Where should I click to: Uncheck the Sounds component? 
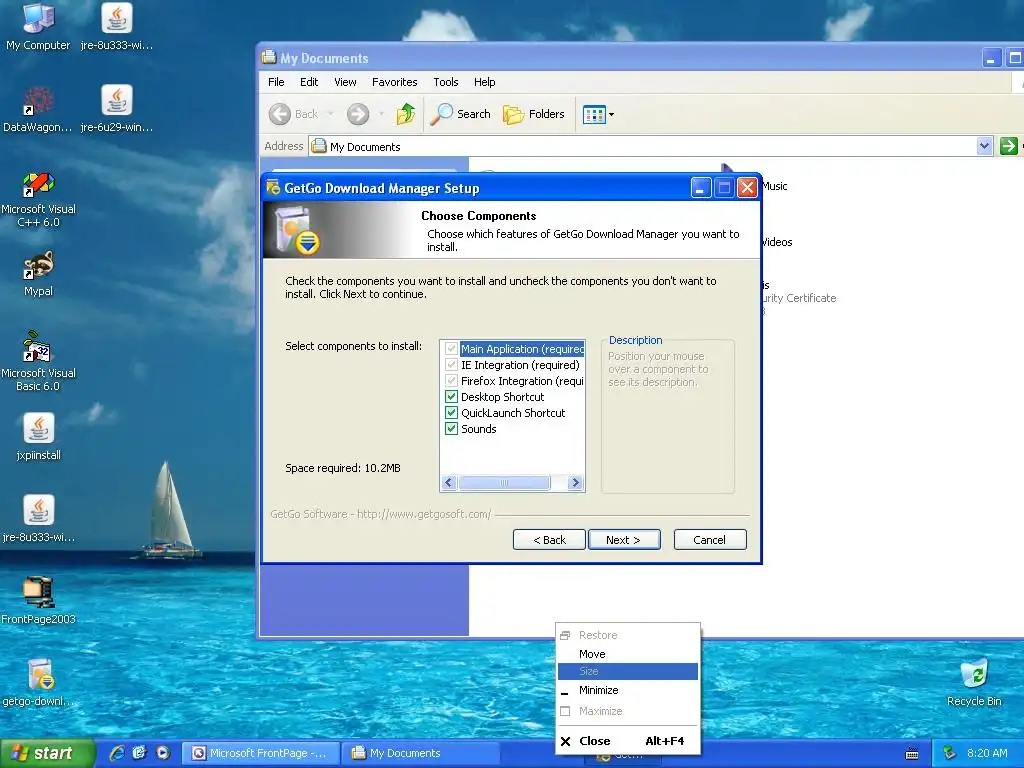click(x=451, y=428)
